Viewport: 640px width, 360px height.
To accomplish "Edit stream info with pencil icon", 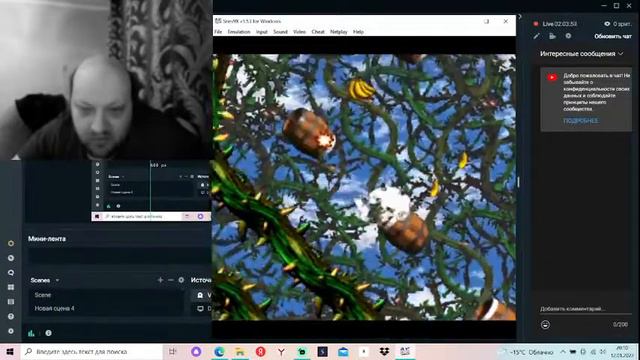I will pyautogui.click(x=537, y=36).
